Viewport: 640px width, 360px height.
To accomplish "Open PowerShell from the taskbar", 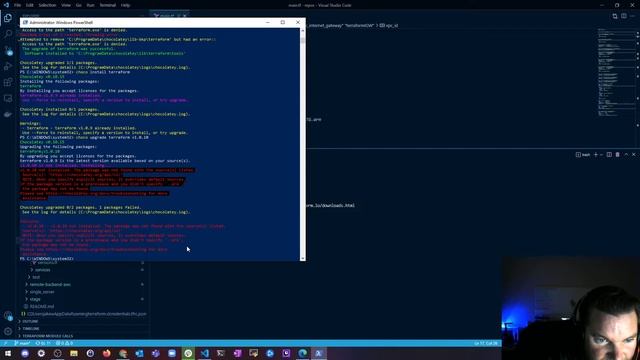I will pos(319,353).
